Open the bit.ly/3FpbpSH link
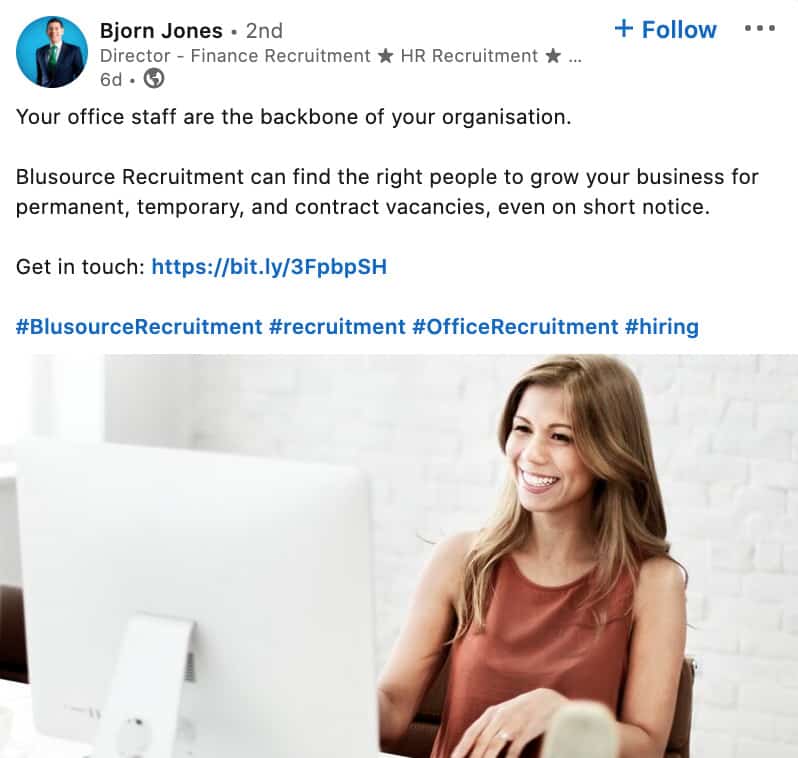The height and width of the screenshot is (758, 798). (x=269, y=267)
